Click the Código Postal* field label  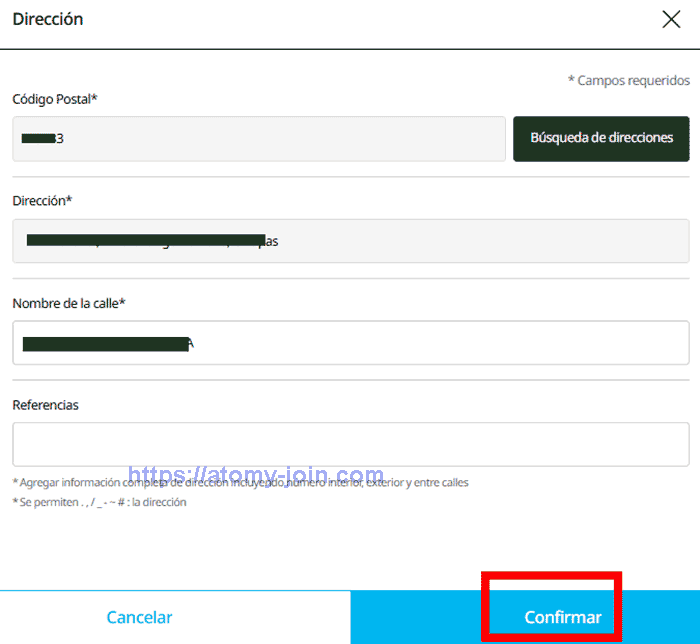pyautogui.click(x=55, y=99)
